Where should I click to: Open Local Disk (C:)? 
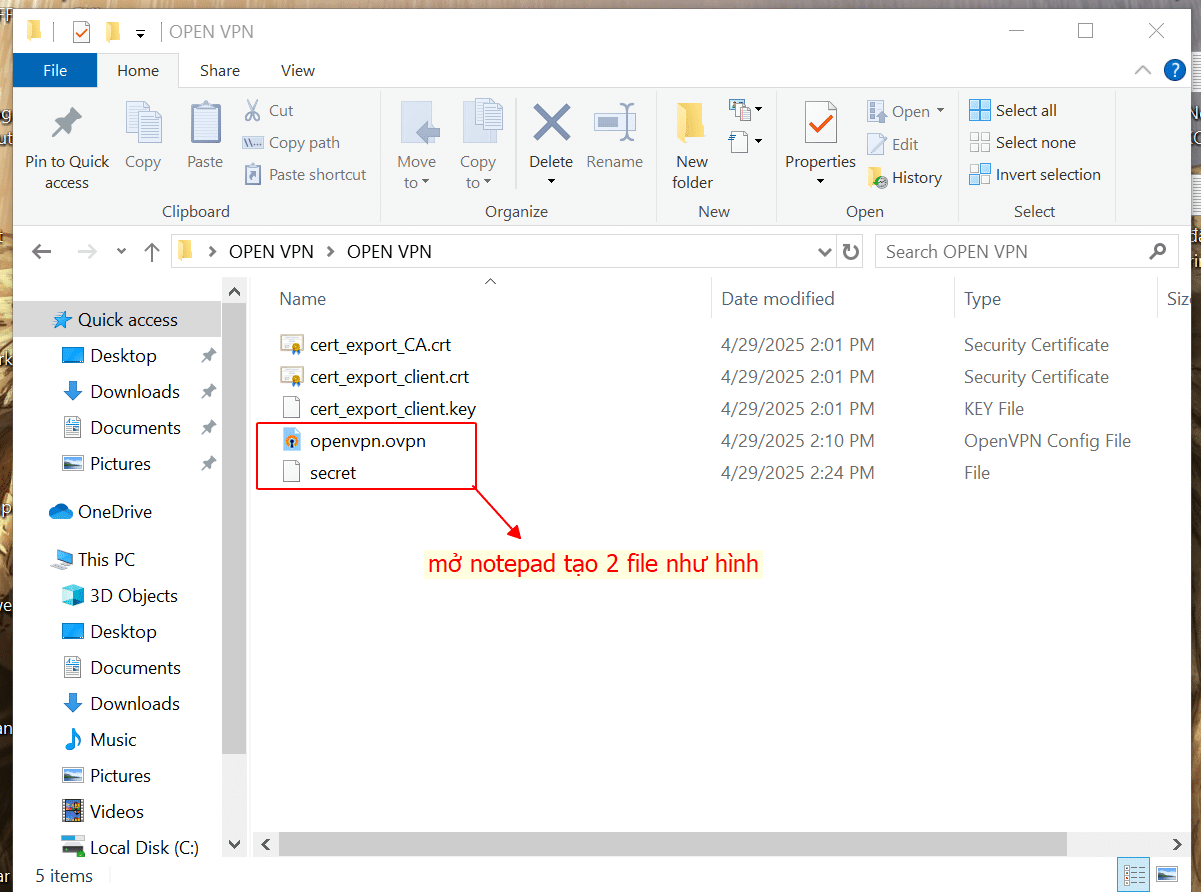[144, 848]
